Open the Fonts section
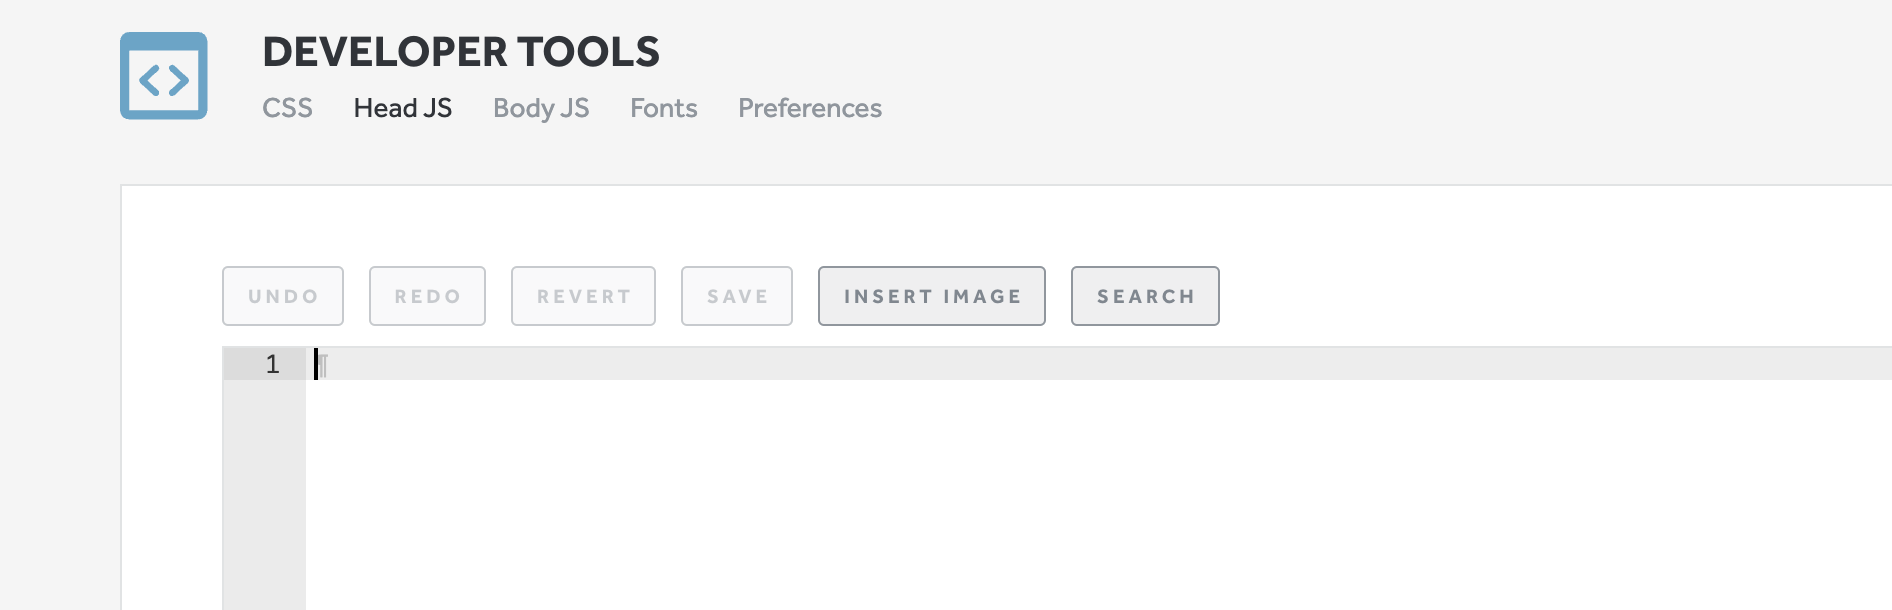1892x610 pixels. coord(663,108)
